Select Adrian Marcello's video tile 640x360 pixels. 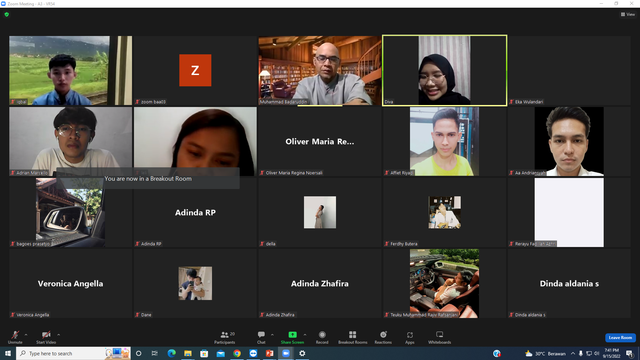(x=71, y=141)
